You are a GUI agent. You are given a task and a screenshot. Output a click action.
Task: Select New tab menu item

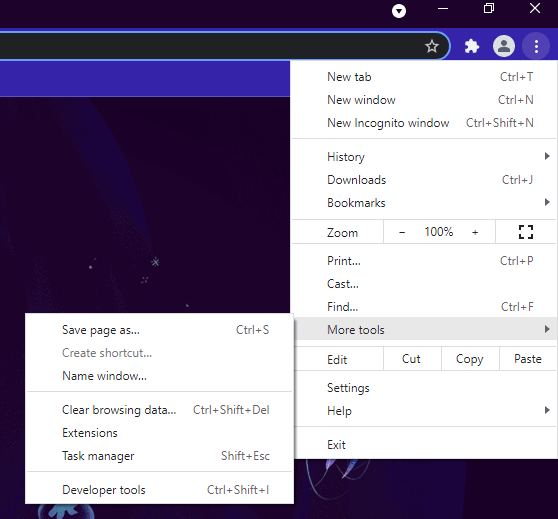pyautogui.click(x=424, y=77)
